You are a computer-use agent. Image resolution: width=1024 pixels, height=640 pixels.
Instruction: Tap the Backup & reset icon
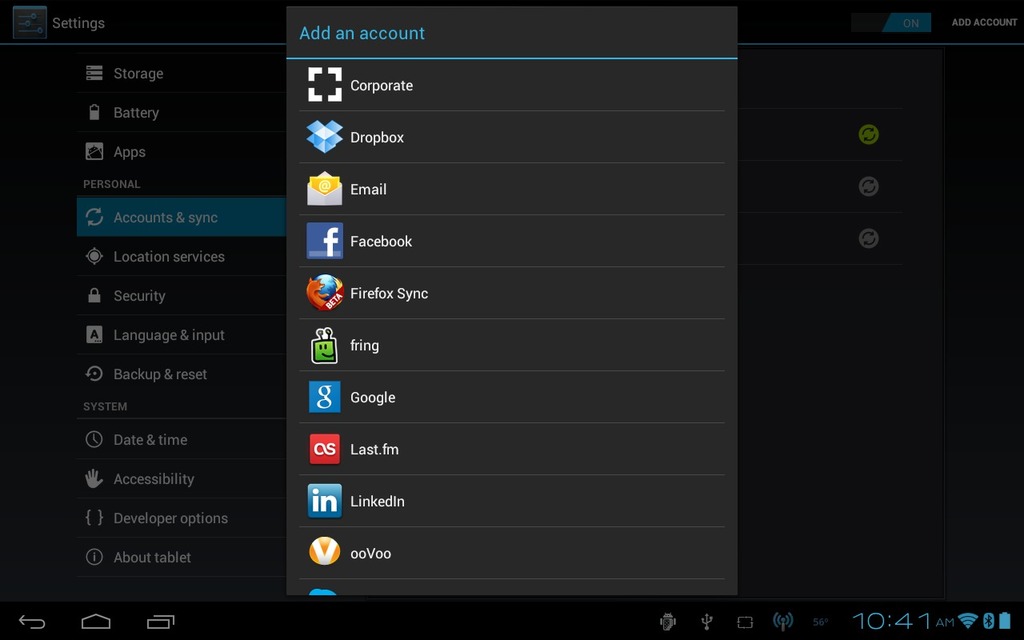(x=94, y=374)
